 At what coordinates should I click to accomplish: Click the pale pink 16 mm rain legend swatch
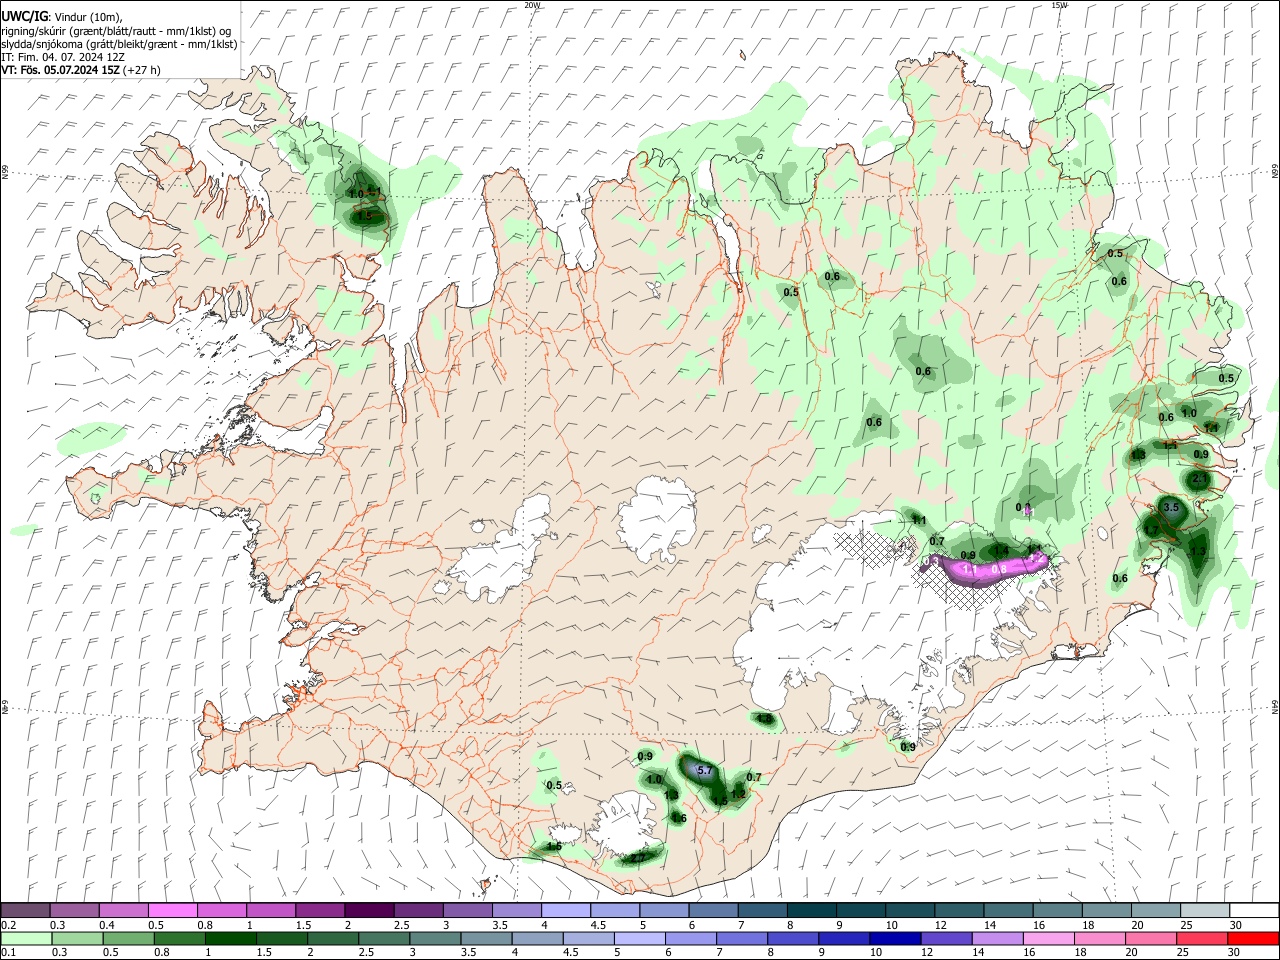click(x=1047, y=939)
